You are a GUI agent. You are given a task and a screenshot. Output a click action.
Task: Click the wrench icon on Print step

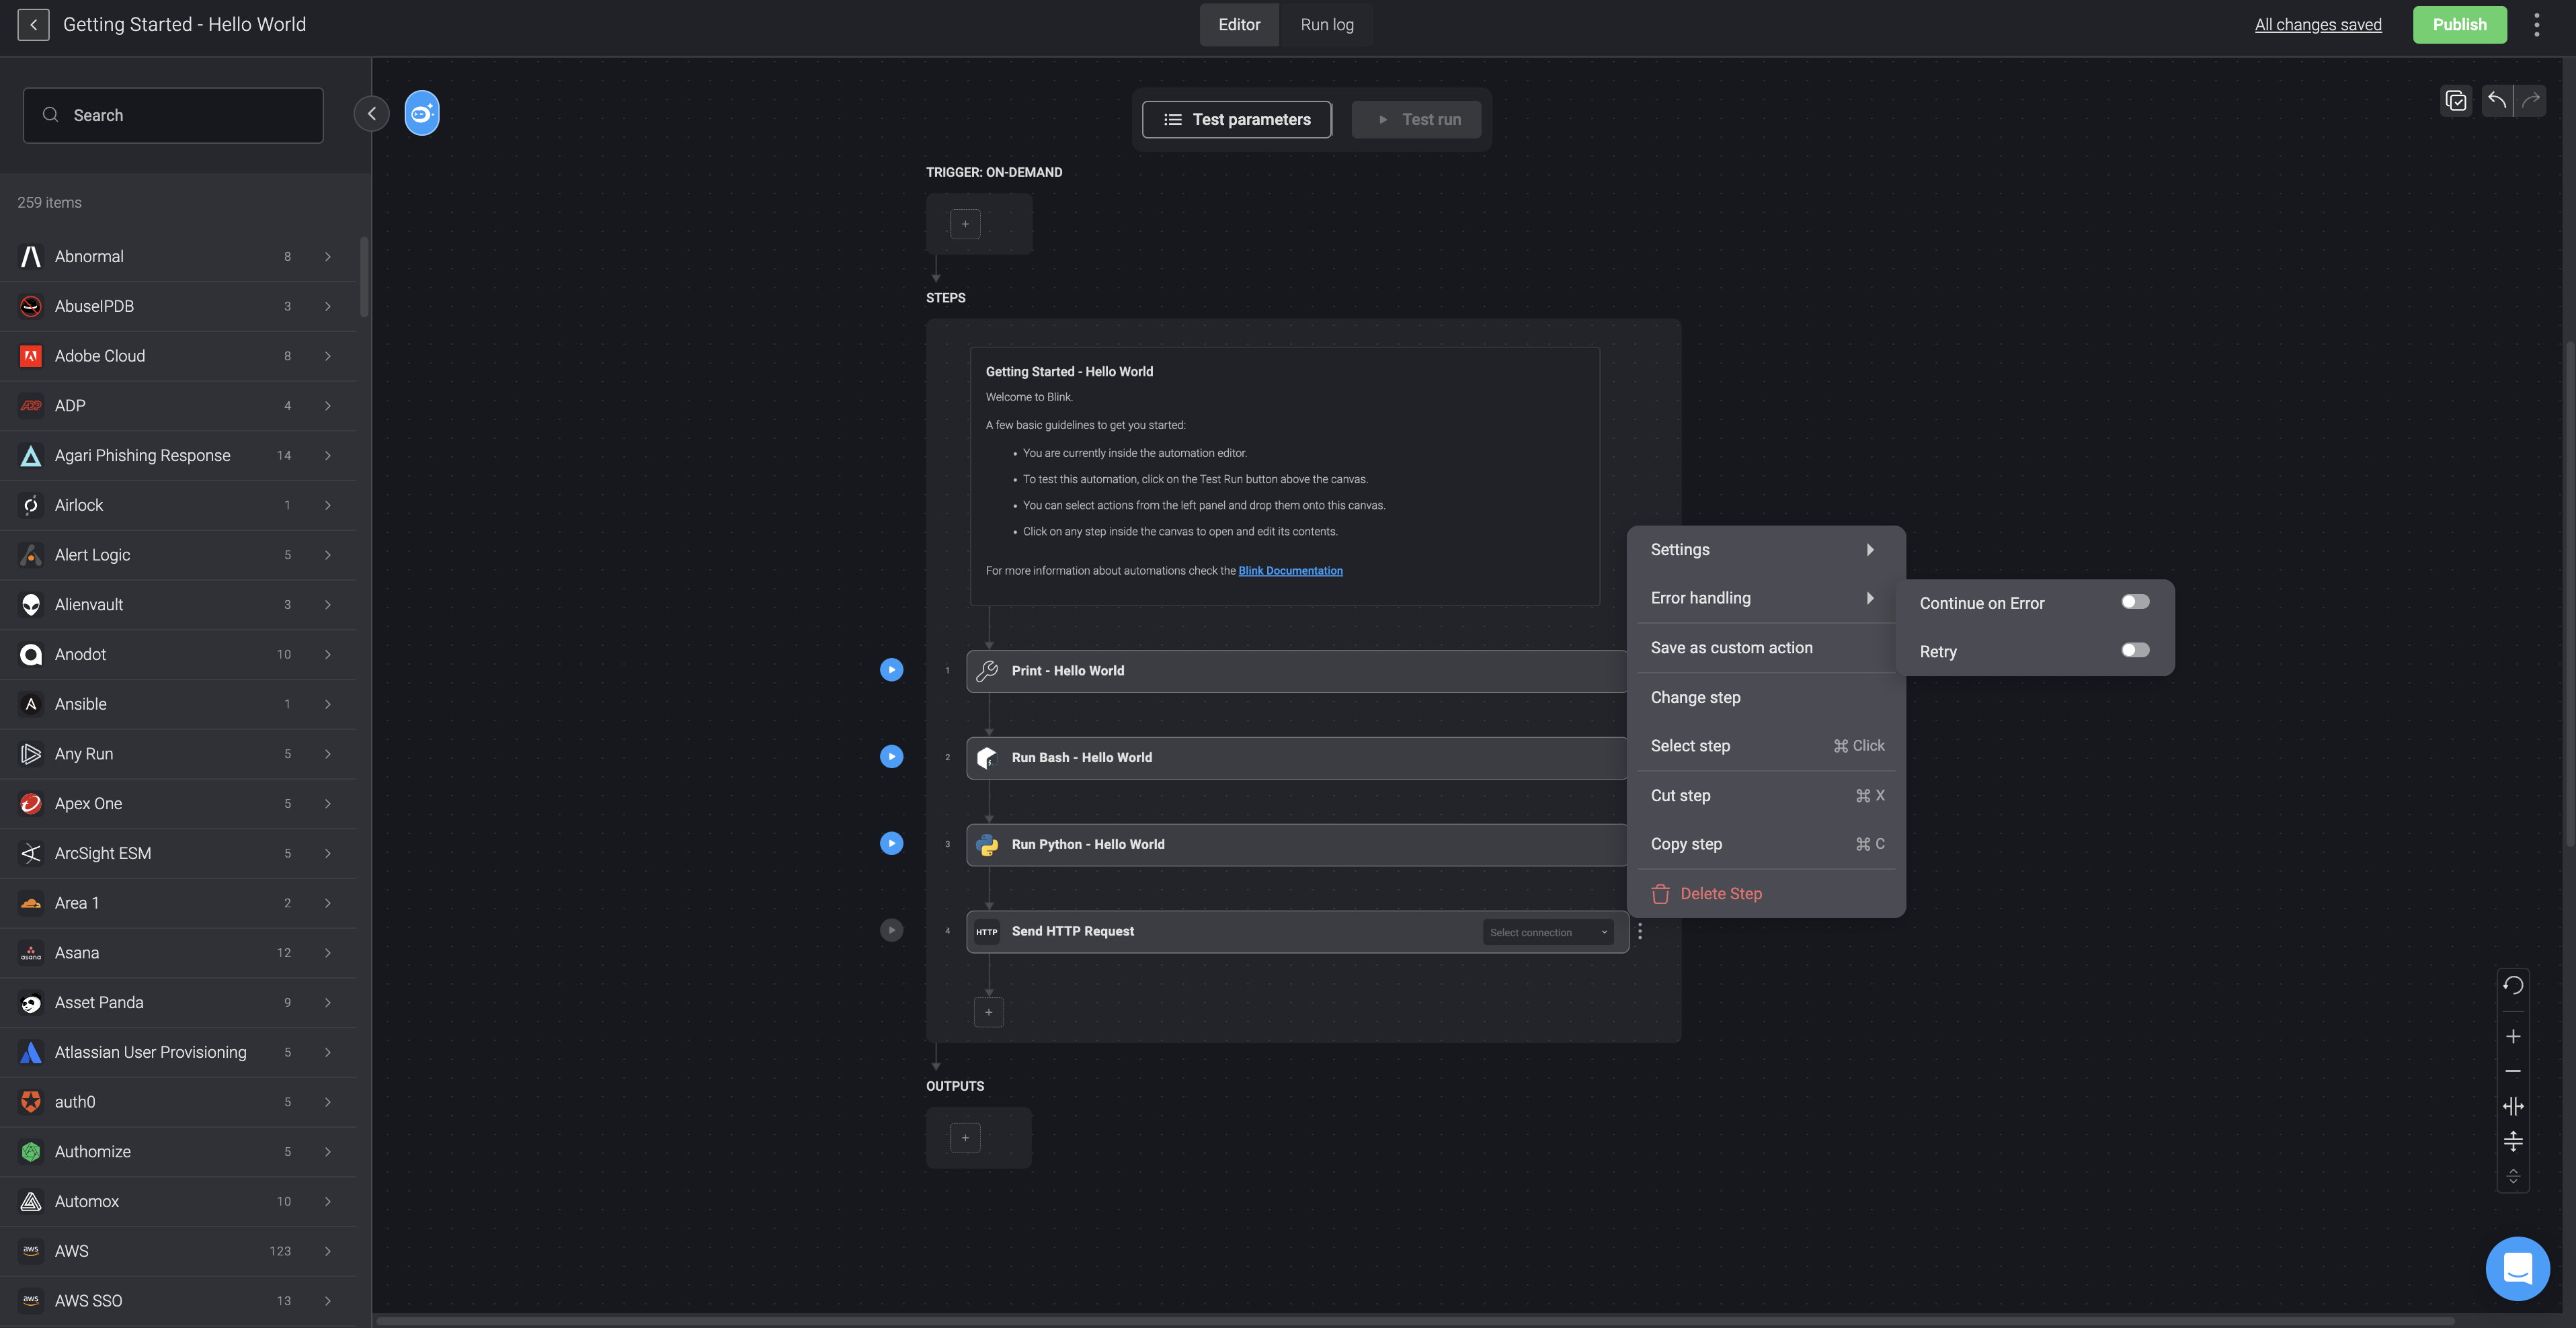coord(987,671)
